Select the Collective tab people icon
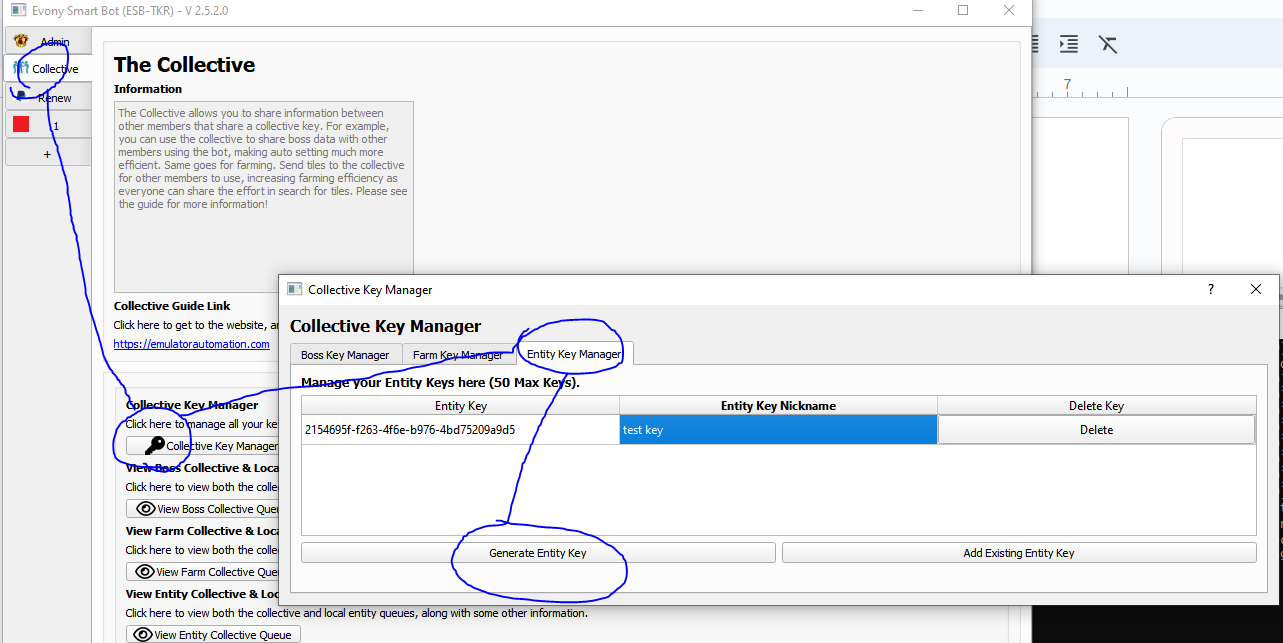Screen dimensions: 1283x643 click(x=21, y=68)
